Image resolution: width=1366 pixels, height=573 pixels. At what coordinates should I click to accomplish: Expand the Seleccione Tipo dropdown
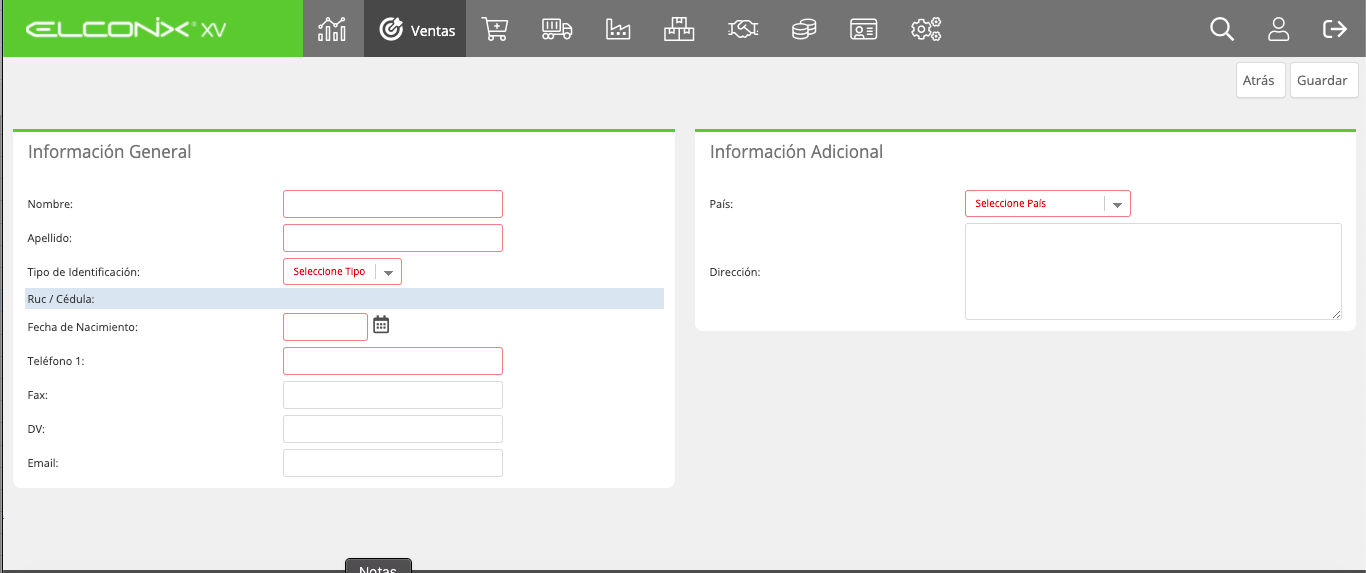pyautogui.click(x=342, y=271)
